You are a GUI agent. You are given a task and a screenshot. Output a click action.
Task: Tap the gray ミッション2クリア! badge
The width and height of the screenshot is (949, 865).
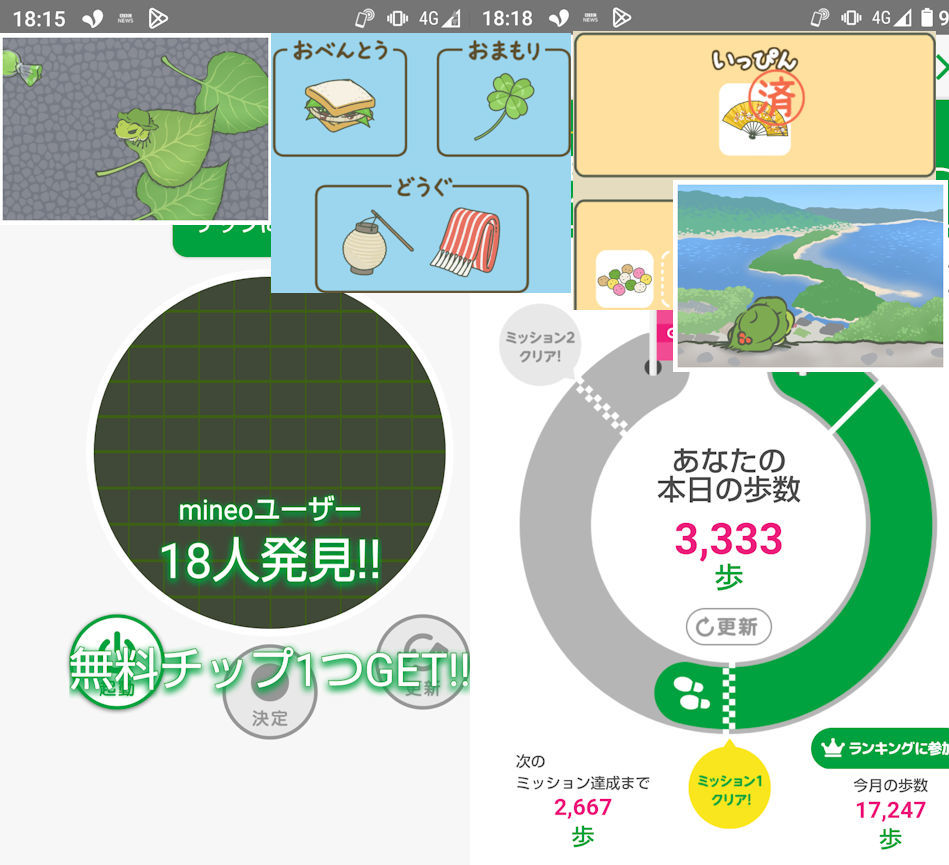(538, 345)
